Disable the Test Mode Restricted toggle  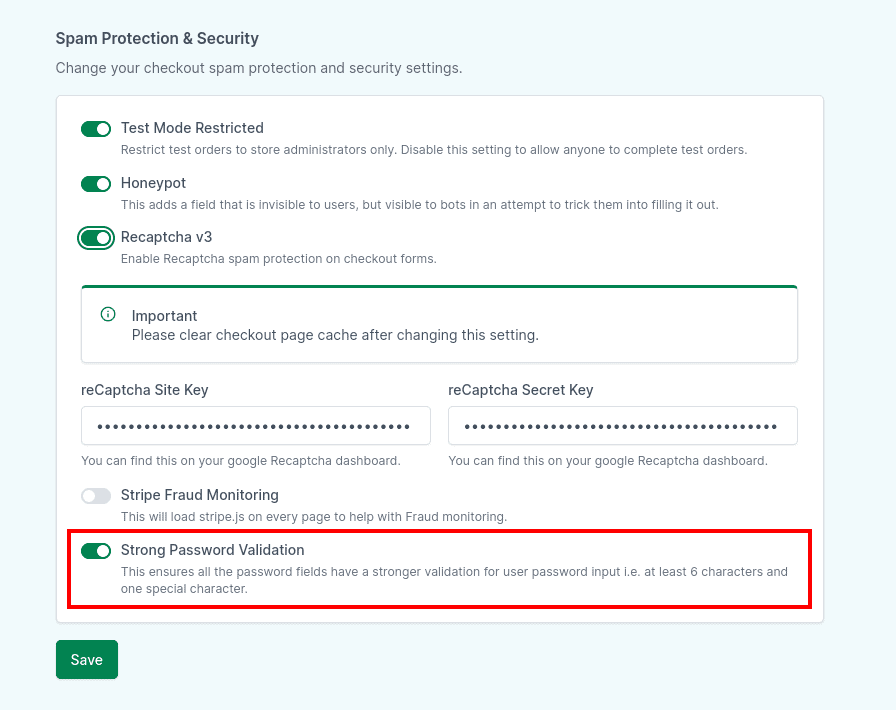click(x=96, y=129)
